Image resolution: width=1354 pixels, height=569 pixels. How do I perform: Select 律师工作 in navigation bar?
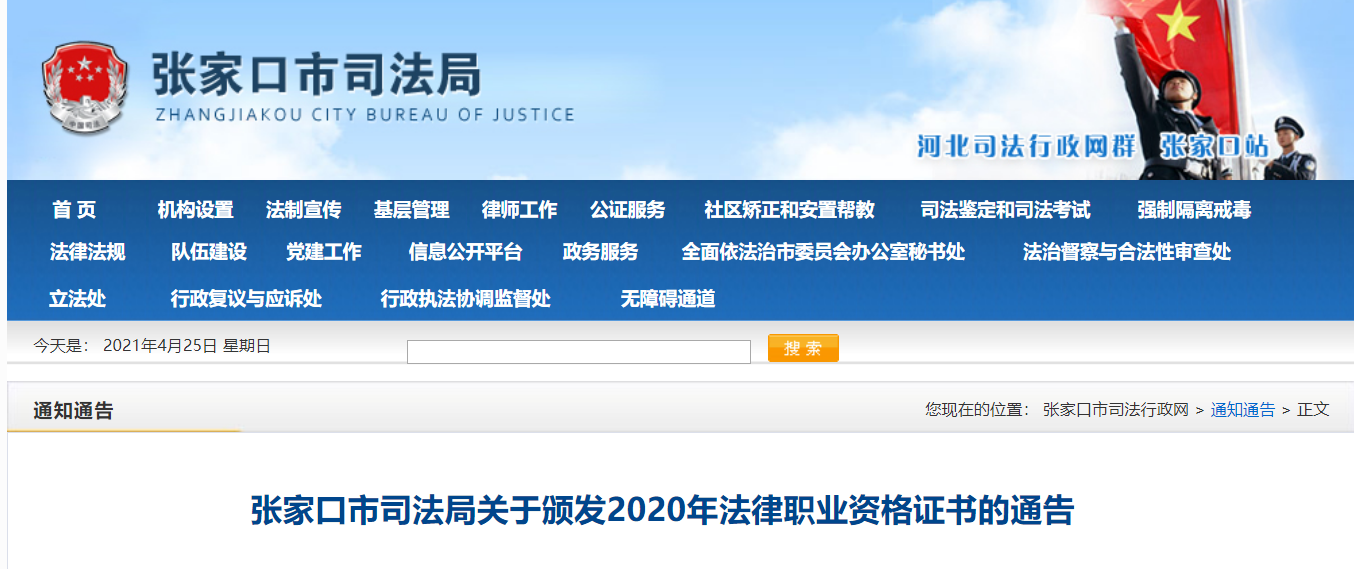(519, 210)
